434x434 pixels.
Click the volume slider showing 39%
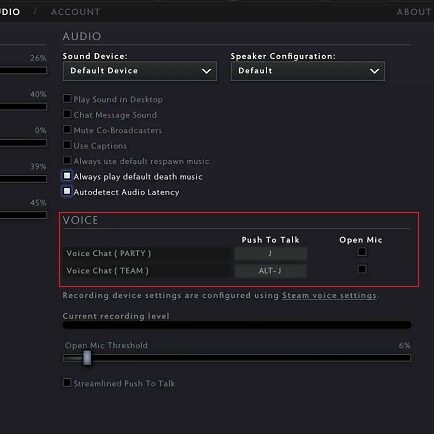pos(23,179)
